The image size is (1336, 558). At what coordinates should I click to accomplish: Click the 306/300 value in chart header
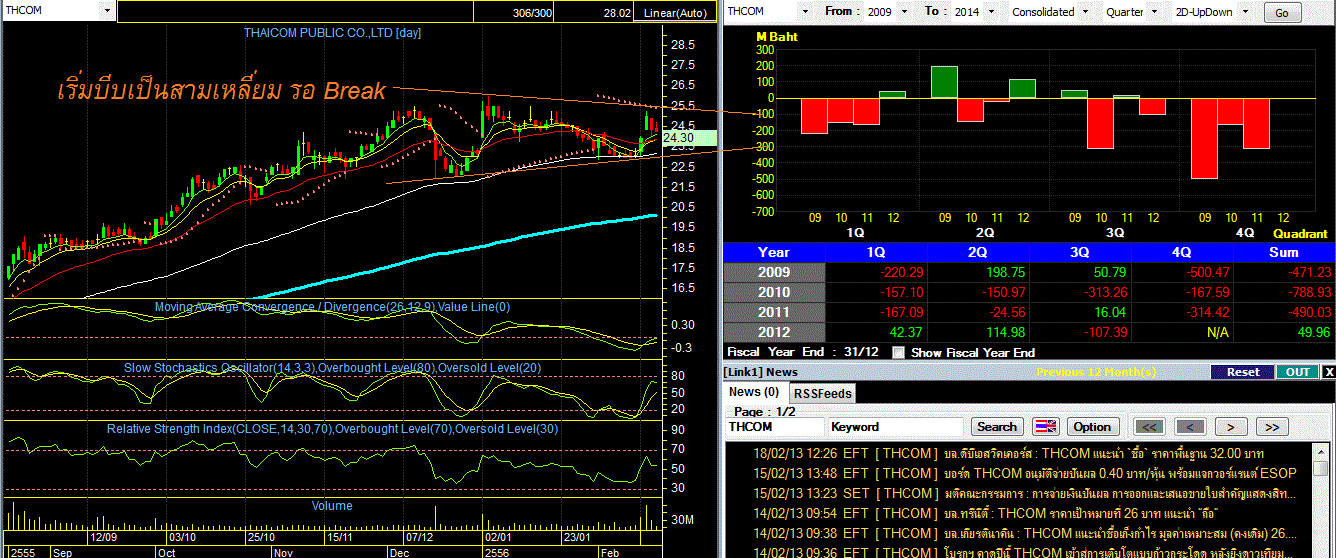(531, 13)
